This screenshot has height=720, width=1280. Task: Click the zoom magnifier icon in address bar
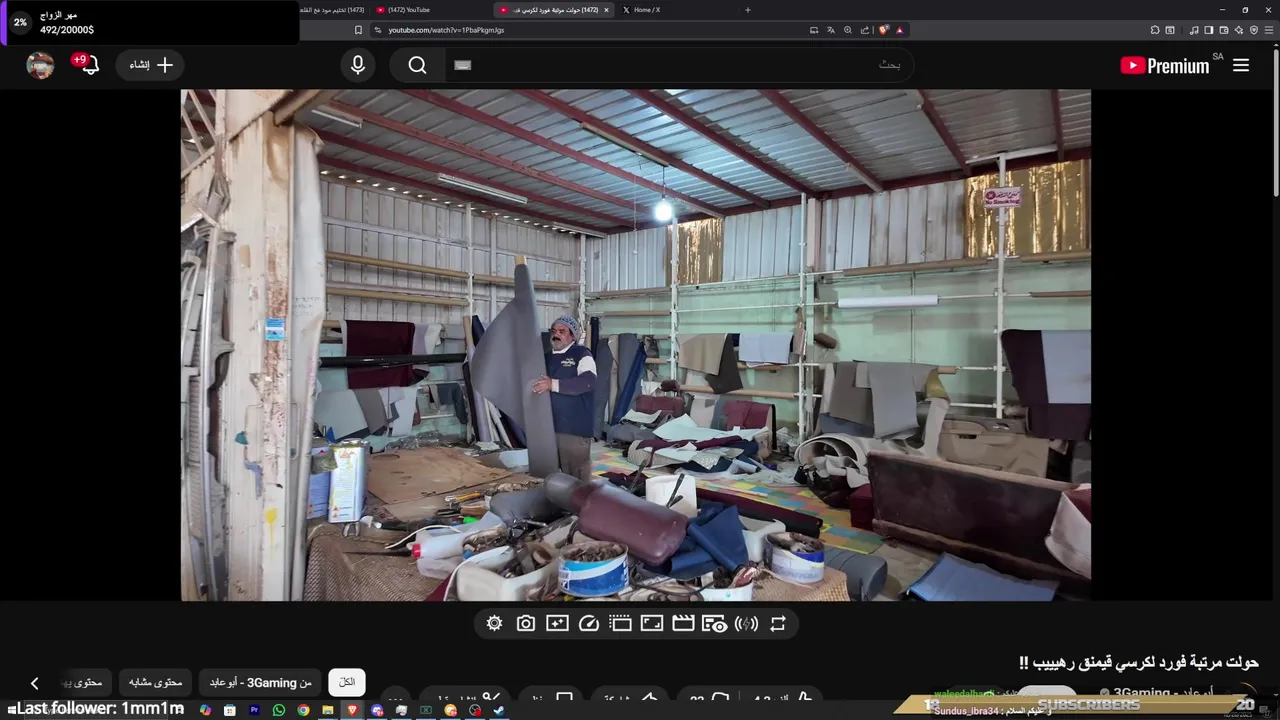click(848, 30)
